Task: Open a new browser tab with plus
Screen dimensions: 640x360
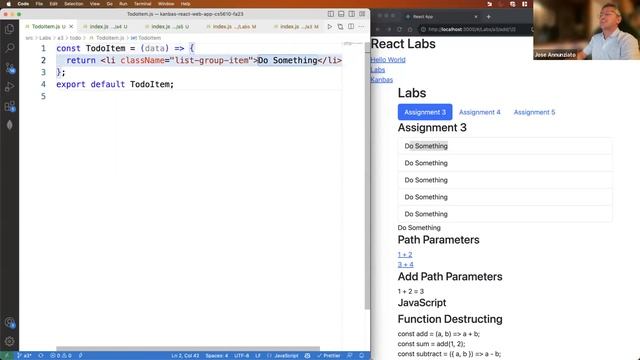Action: (489, 17)
